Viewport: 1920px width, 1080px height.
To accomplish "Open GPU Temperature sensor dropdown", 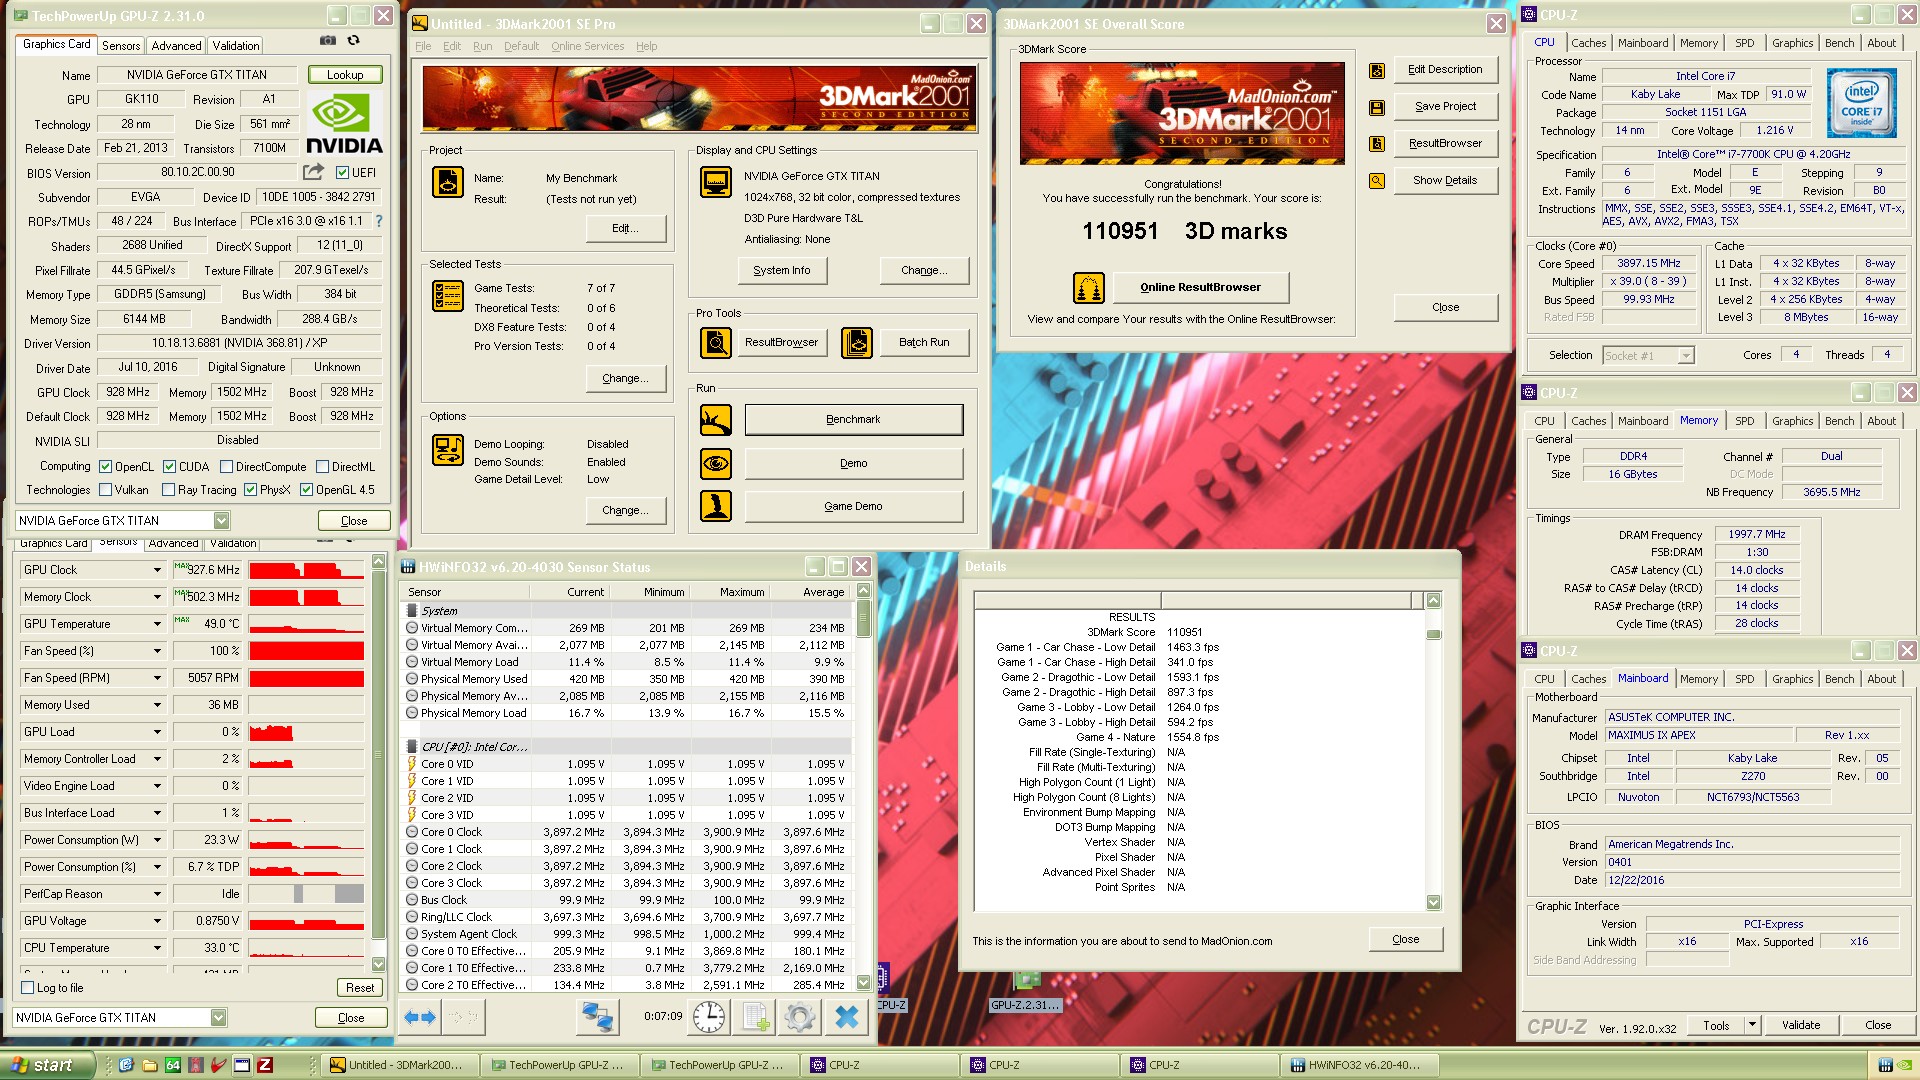I will [157, 624].
